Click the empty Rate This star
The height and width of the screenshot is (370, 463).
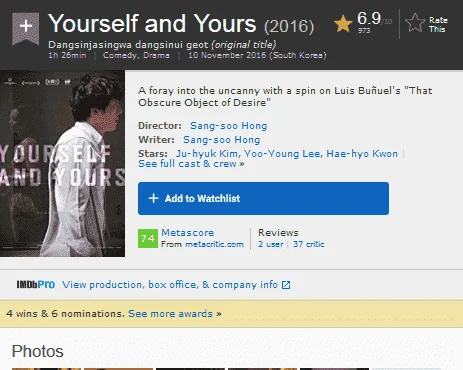click(415, 23)
